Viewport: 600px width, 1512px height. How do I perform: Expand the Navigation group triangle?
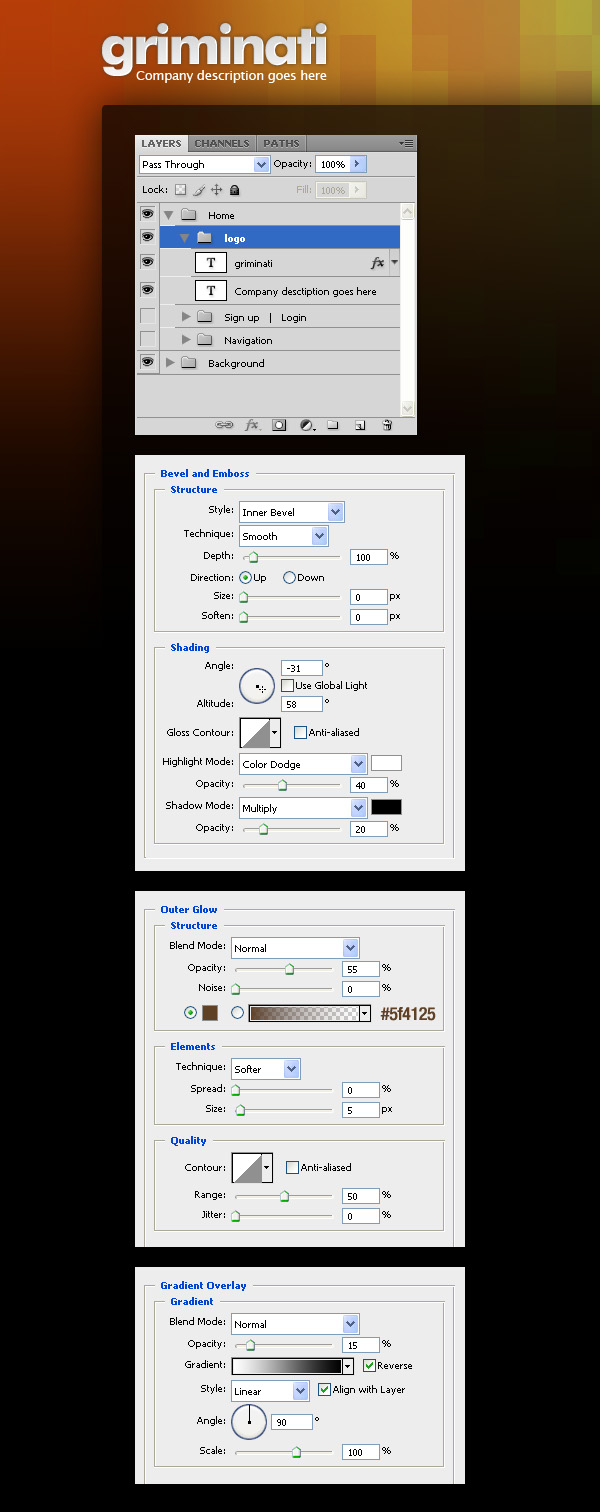tap(186, 340)
